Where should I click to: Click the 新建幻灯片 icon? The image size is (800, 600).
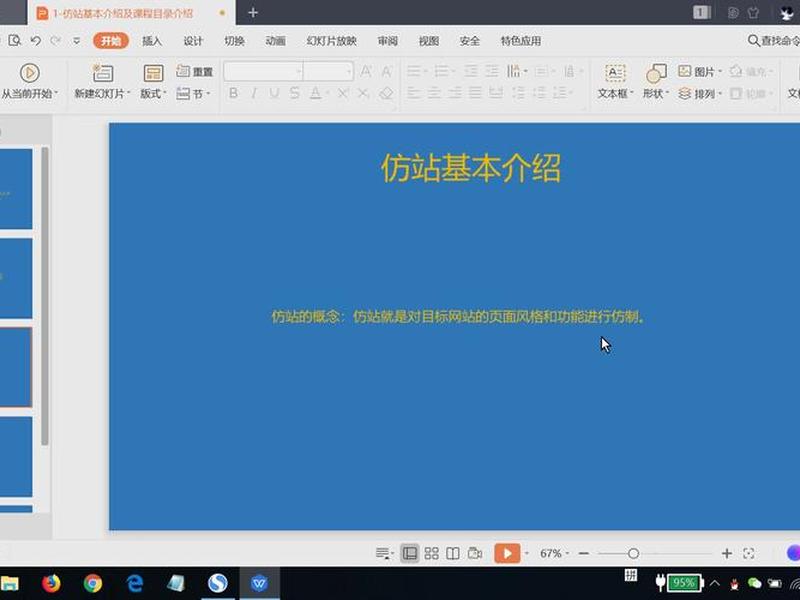click(x=103, y=73)
